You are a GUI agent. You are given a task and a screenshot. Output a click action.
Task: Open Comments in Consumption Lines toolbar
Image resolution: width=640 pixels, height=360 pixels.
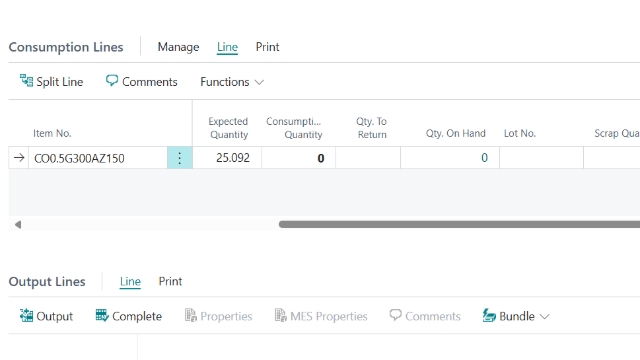click(x=141, y=82)
